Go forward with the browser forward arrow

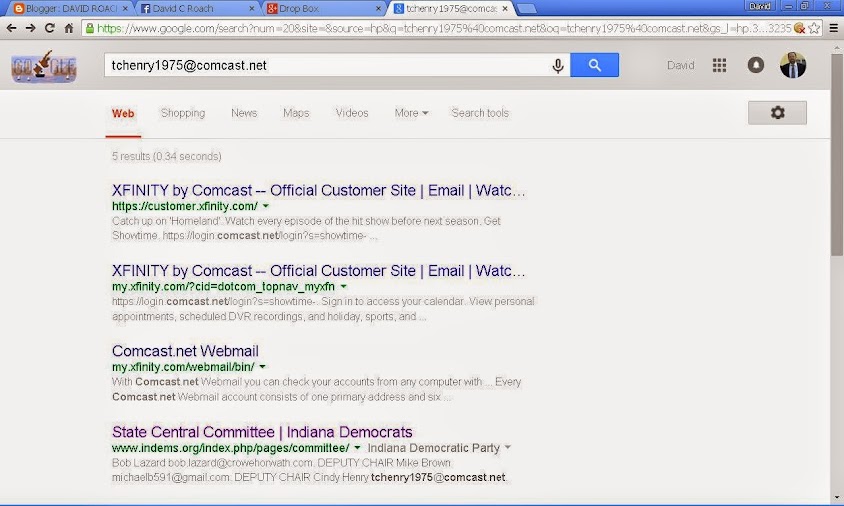pos(31,28)
